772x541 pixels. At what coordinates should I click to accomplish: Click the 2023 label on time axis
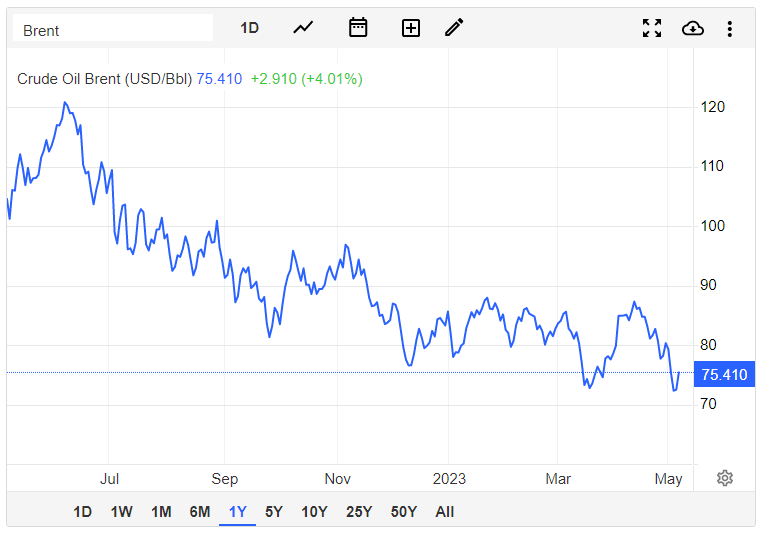click(x=449, y=478)
